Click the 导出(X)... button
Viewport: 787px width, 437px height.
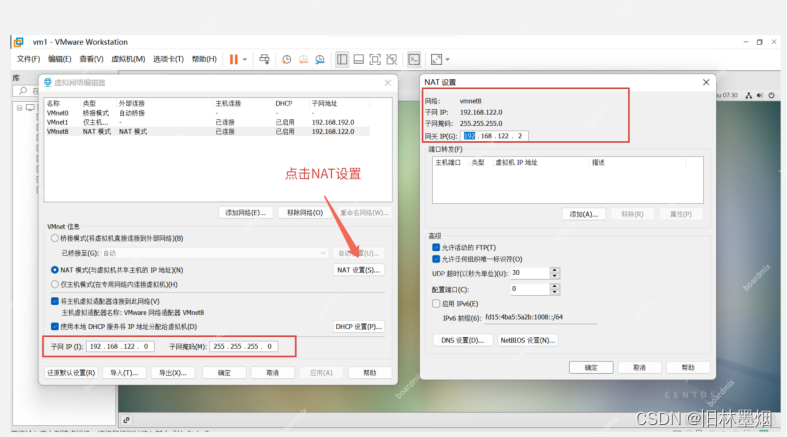tap(173, 373)
